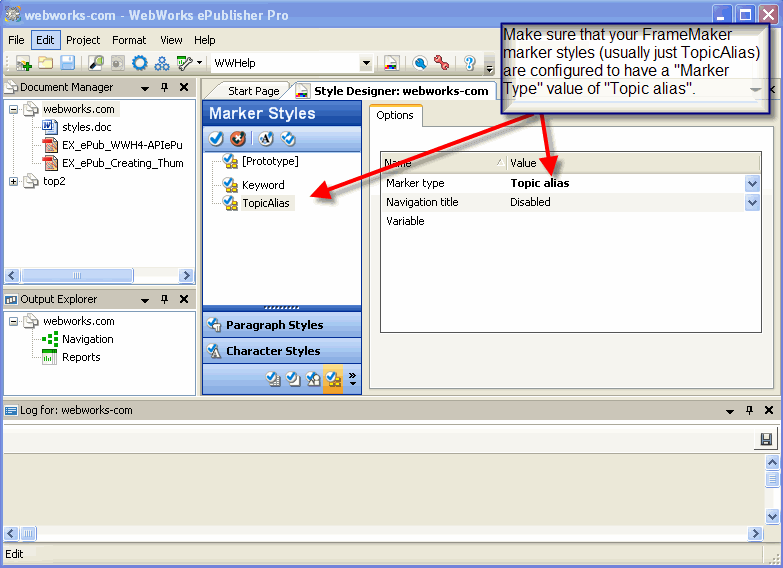783x568 pixels.
Task: Click the Log panel scroll down arrow
Action: [772, 516]
